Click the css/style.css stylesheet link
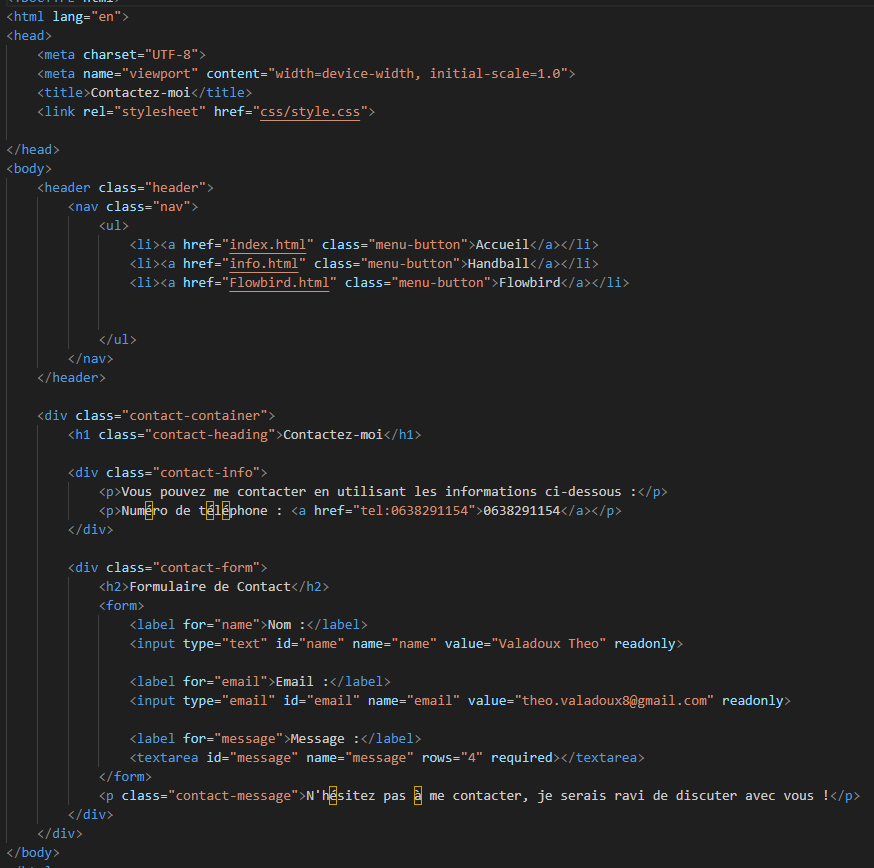This screenshot has height=868, width=874. point(310,111)
